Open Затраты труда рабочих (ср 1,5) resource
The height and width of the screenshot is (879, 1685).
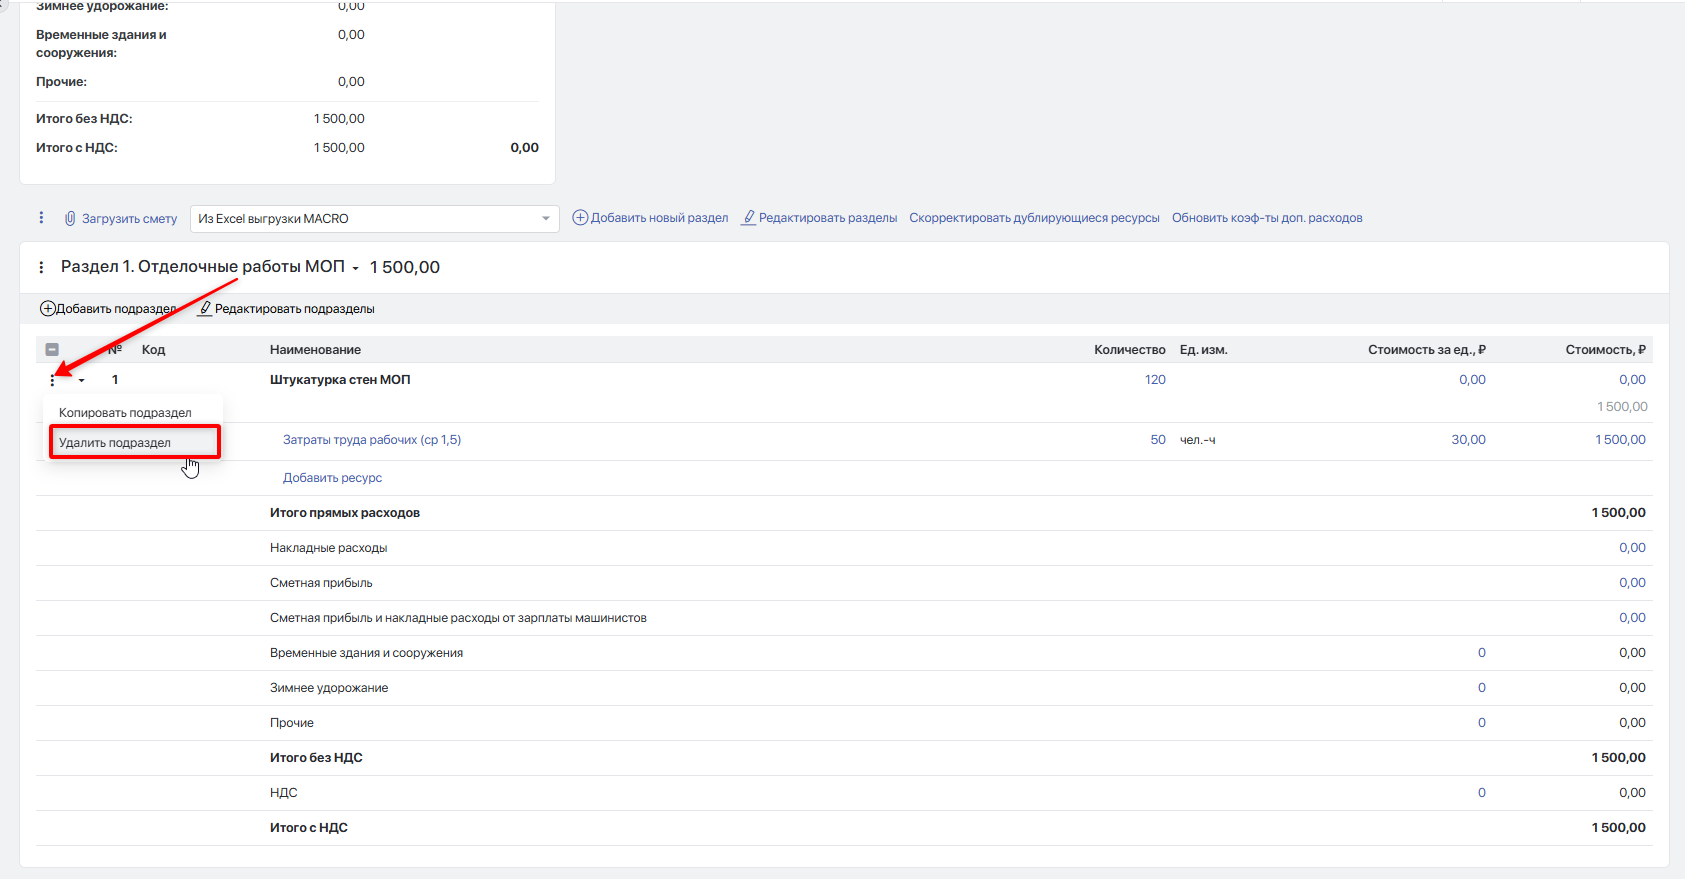click(372, 440)
